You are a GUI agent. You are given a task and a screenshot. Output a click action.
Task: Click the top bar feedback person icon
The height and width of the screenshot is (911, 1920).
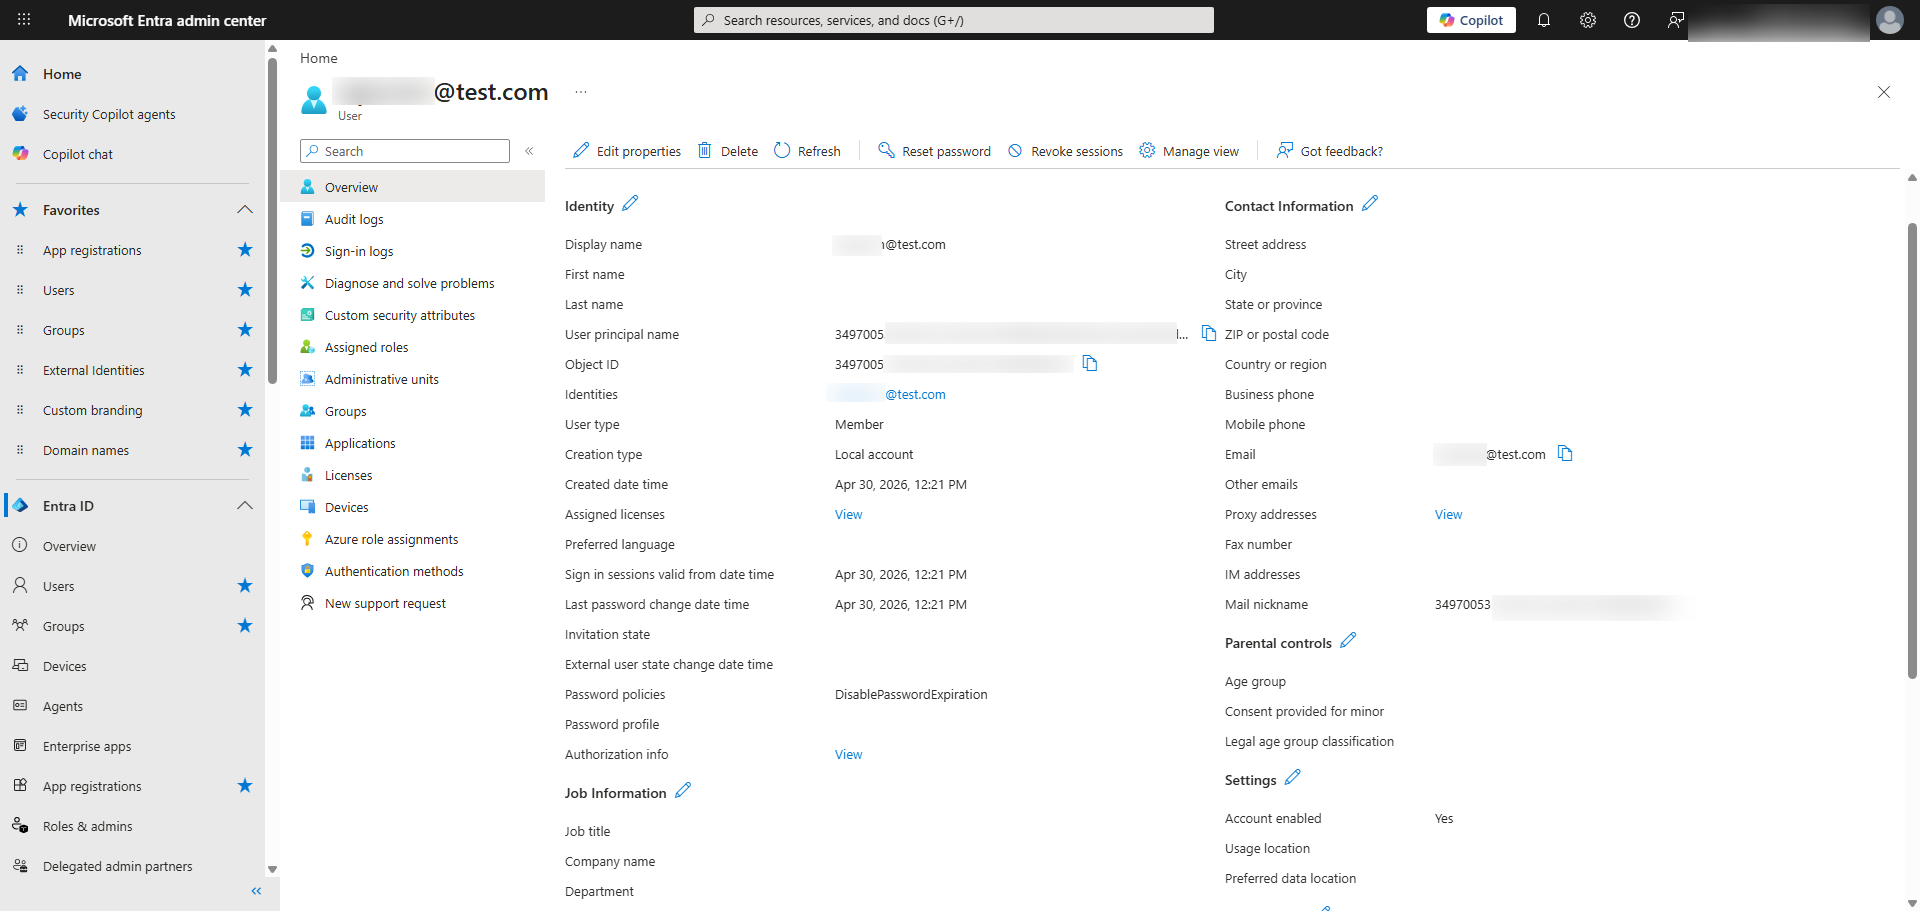(x=1676, y=20)
